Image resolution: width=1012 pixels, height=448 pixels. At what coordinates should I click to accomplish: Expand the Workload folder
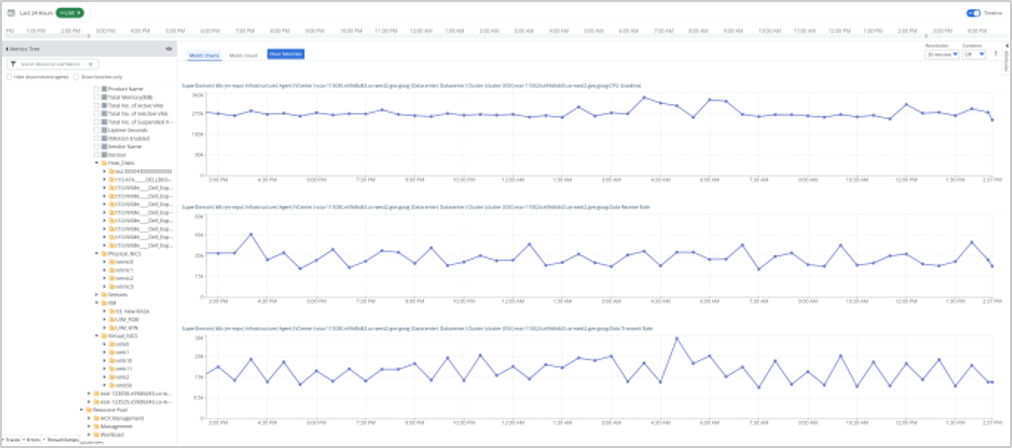point(88,434)
